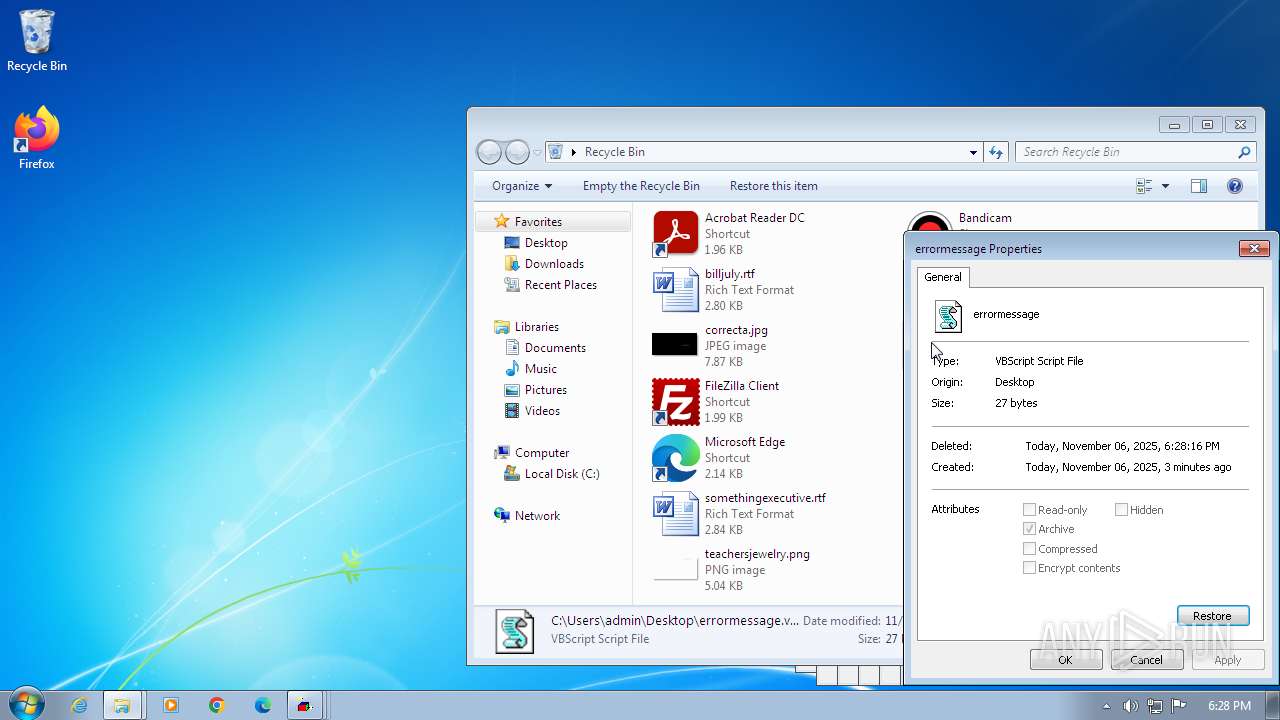Click the search magnifier icon
This screenshot has width=1280, height=720.
pos(1244,152)
